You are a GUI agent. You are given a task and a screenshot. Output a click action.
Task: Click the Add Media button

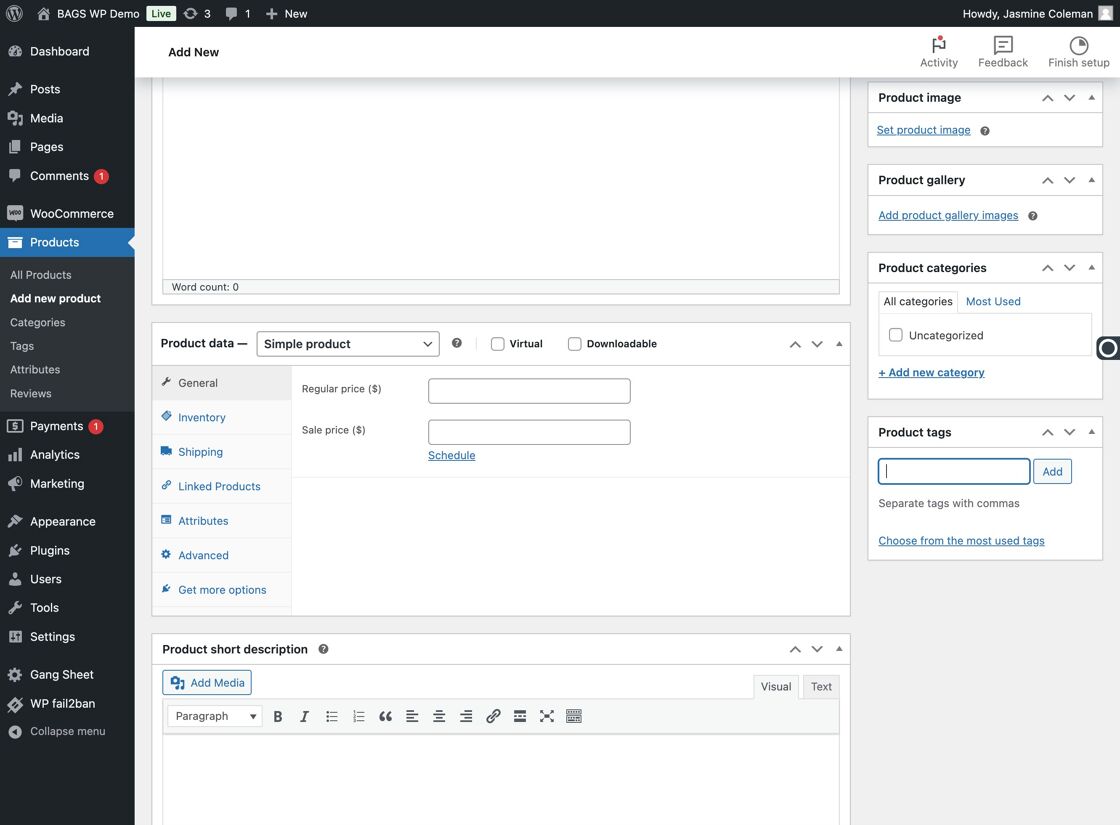tap(207, 683)
